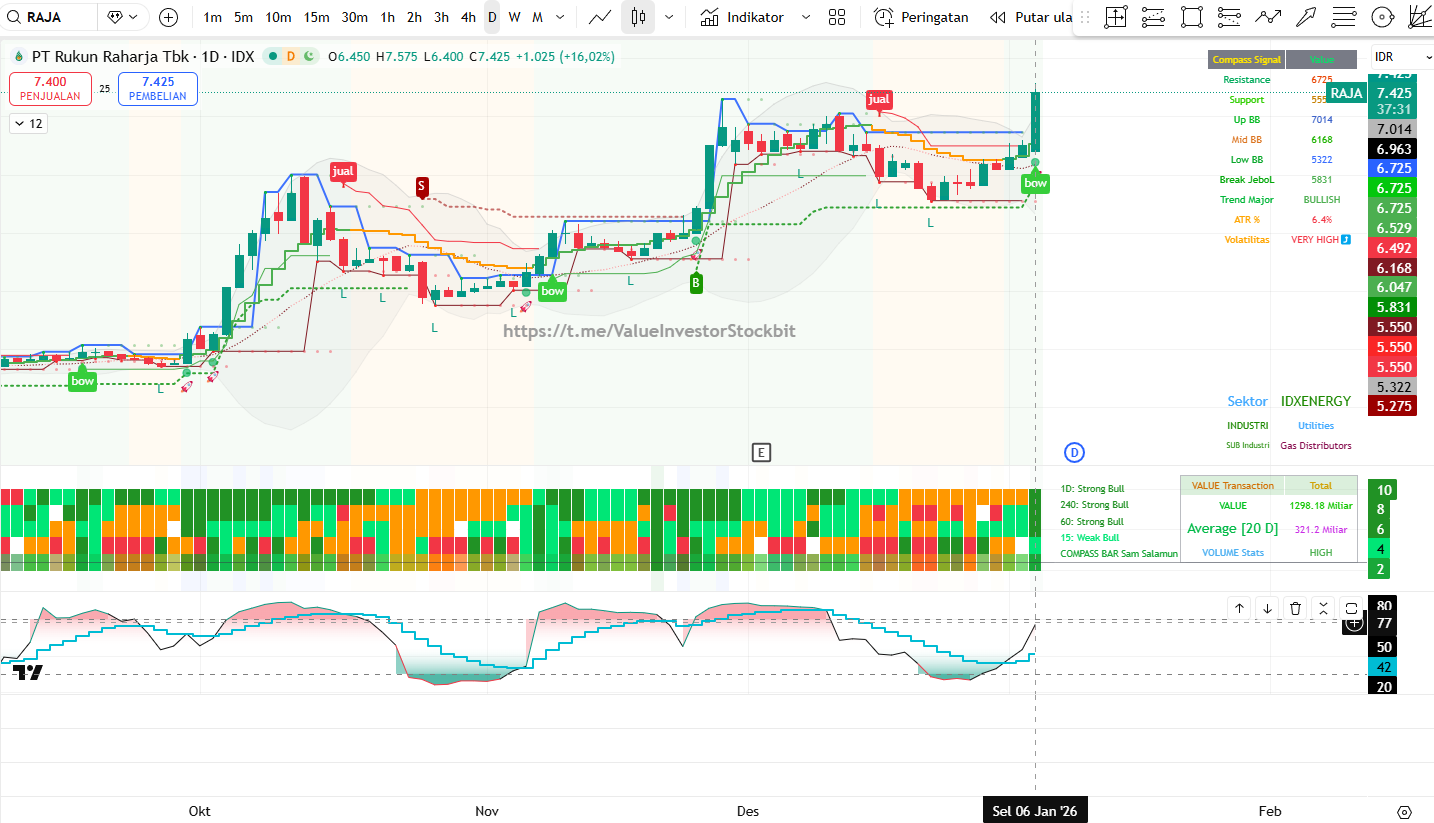Click the Putar ulang rewind icon
The image size is (1434, 823).
(997, 17)
